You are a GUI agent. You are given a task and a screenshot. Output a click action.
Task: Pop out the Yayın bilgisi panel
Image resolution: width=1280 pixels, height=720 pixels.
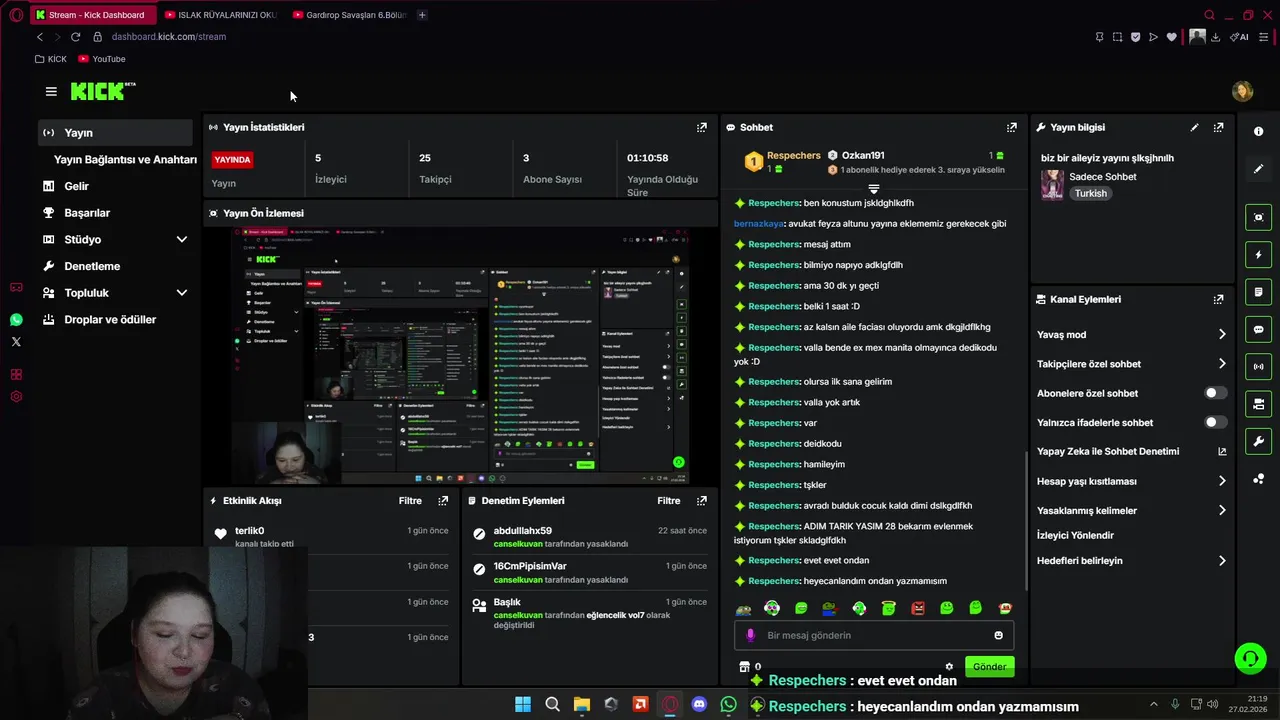pyautogui.click(x=1218, y=127)
